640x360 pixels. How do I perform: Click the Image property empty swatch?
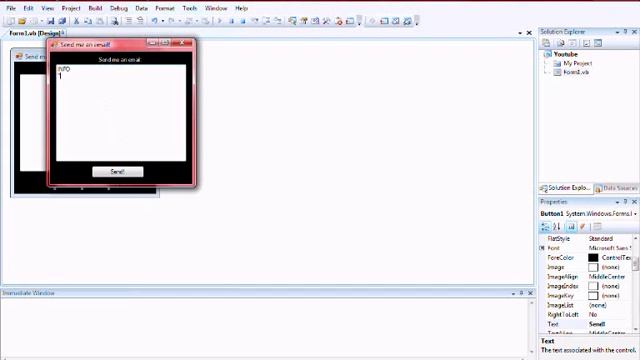pos(593,267)
